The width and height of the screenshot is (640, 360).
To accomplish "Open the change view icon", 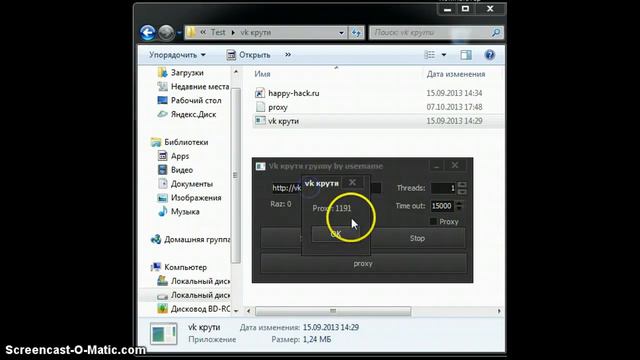I will click(x=429, y=55).
